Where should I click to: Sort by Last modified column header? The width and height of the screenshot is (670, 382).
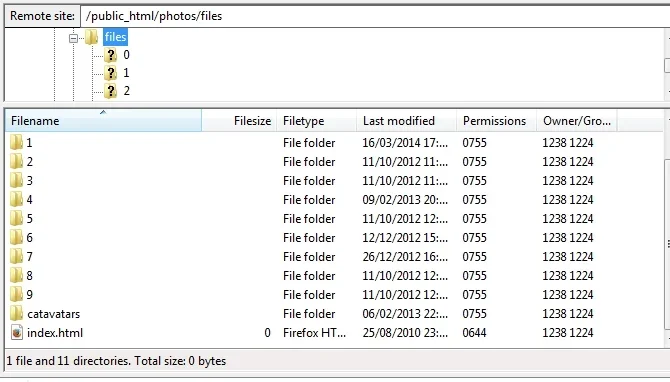[x=406, y=120]
